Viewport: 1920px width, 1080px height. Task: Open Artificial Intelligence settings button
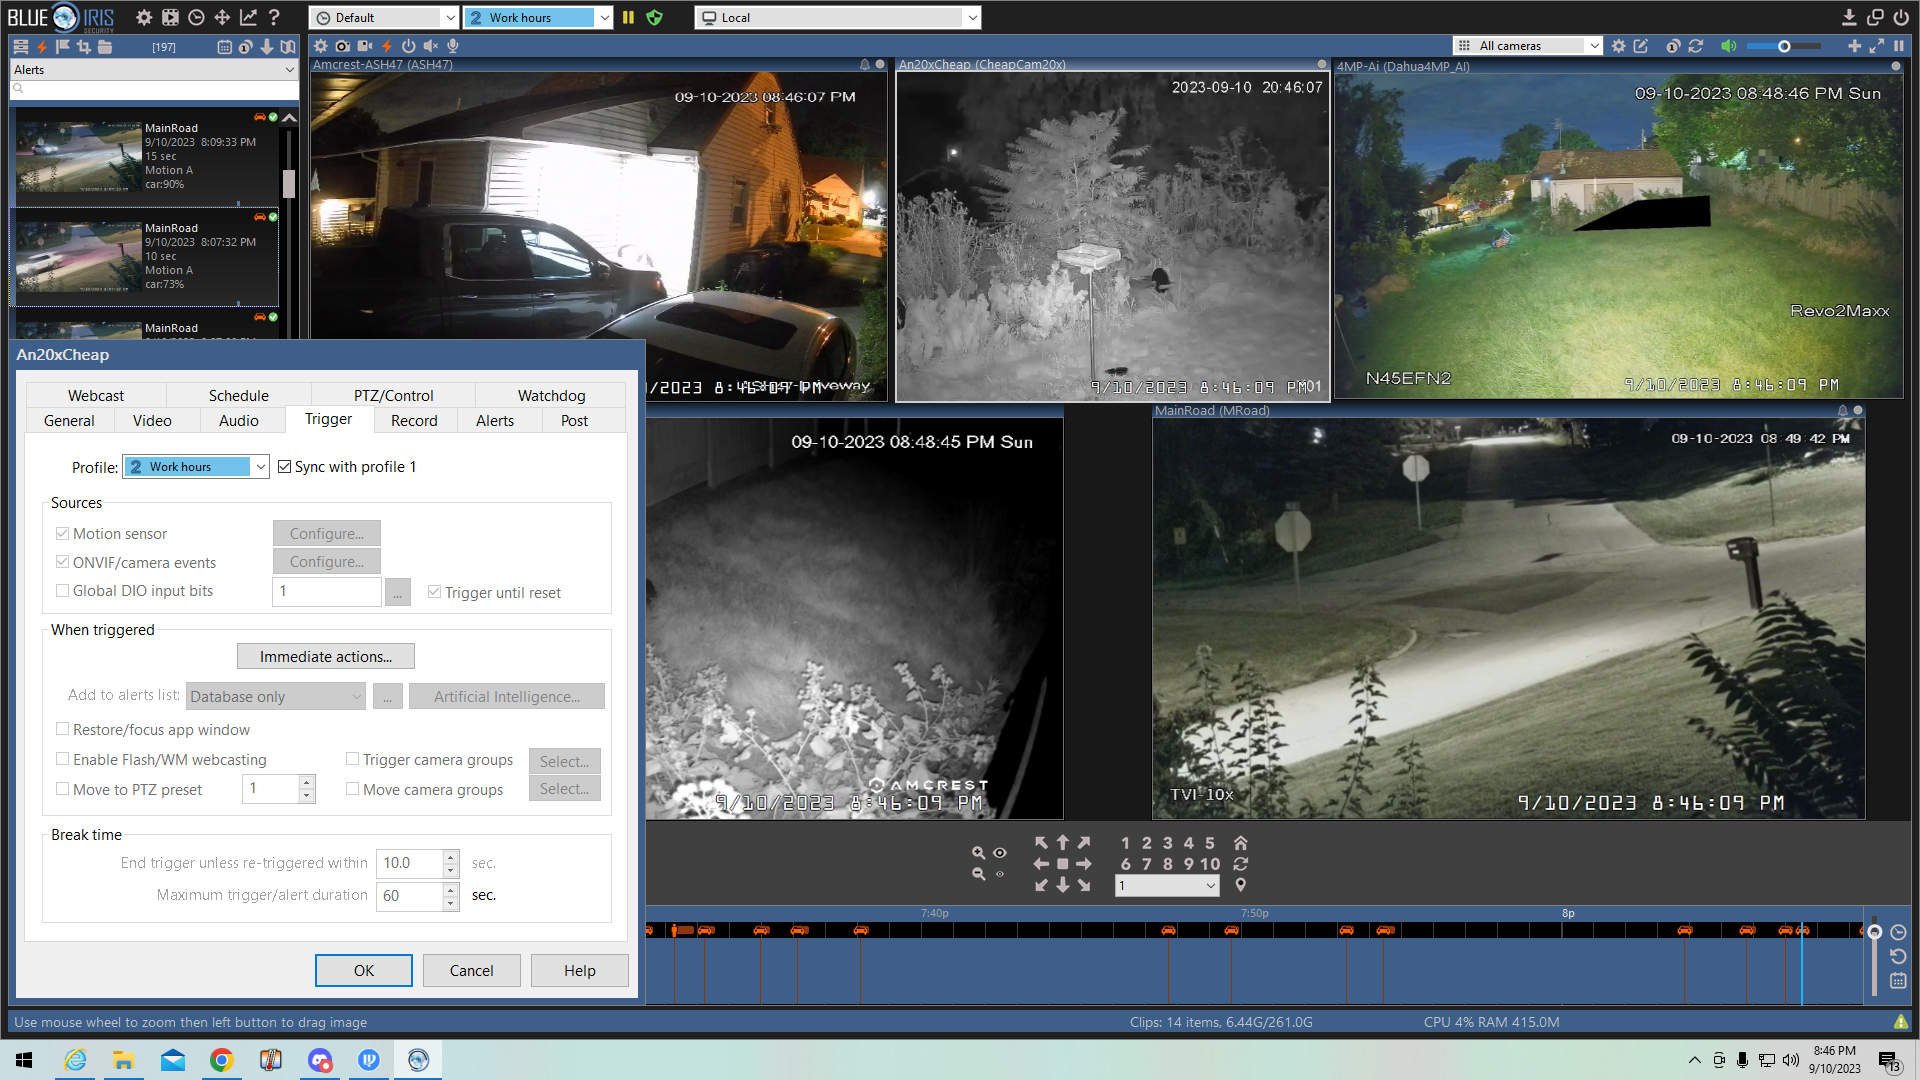[507, 697]
